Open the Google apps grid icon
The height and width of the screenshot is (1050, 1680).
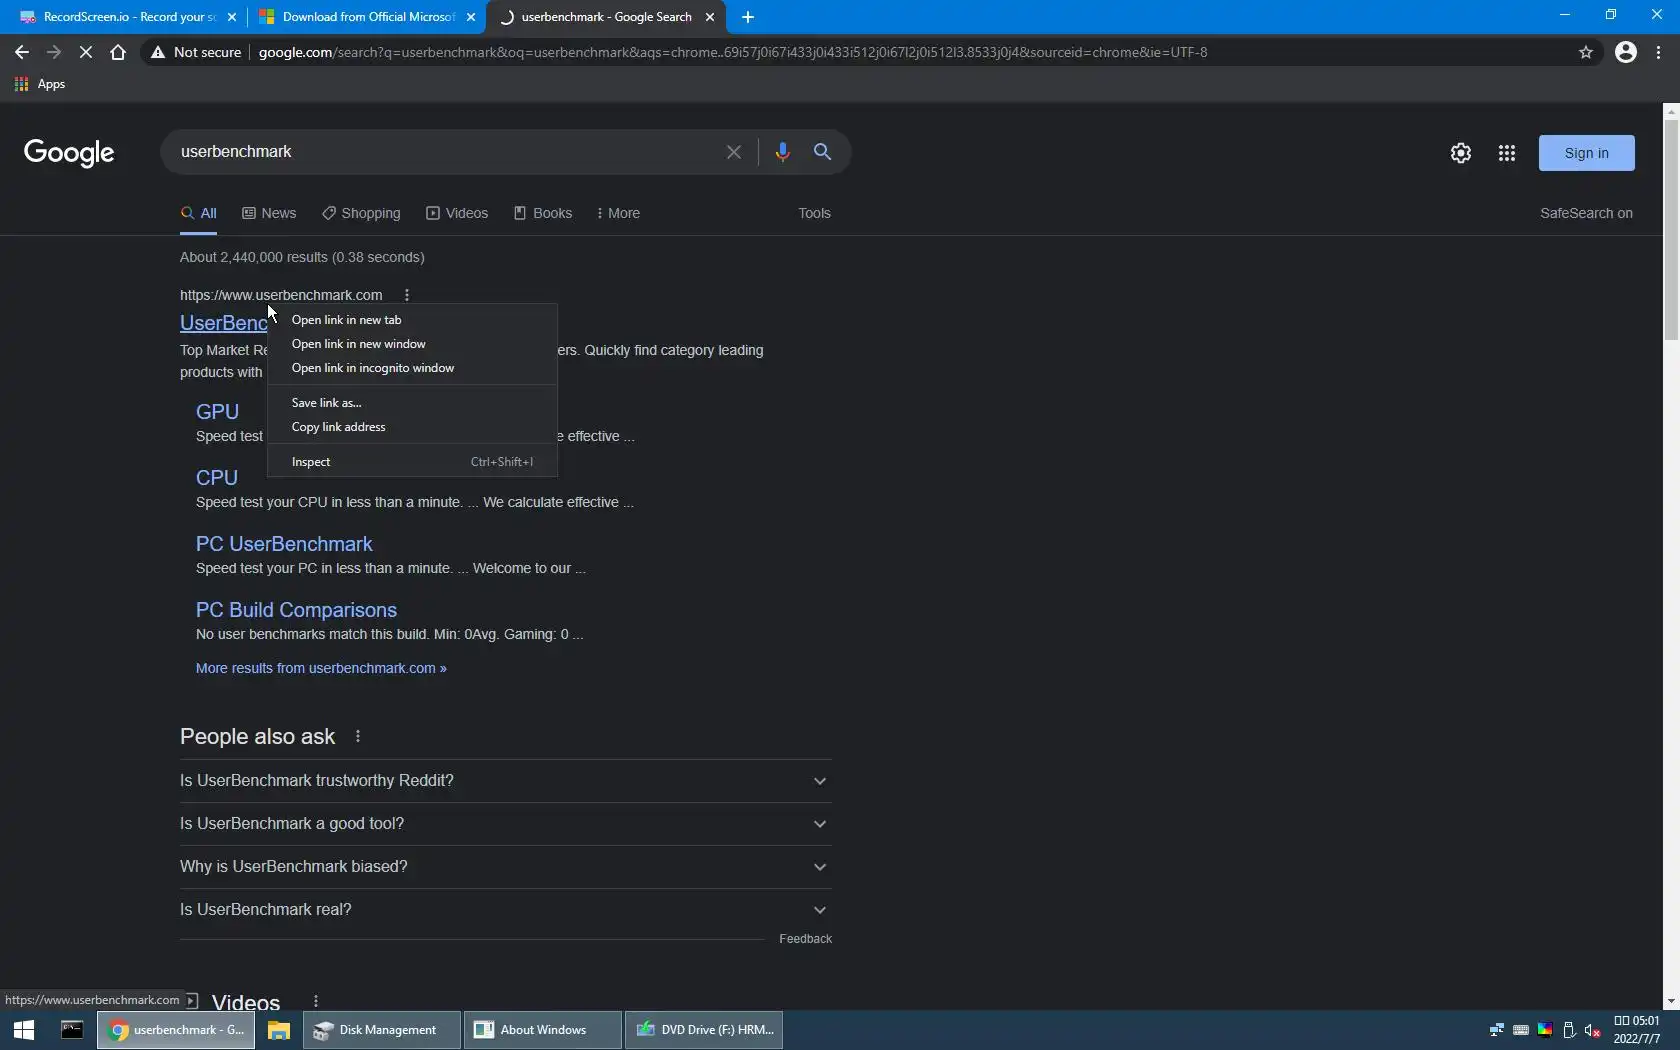[x=1507, y=153]
